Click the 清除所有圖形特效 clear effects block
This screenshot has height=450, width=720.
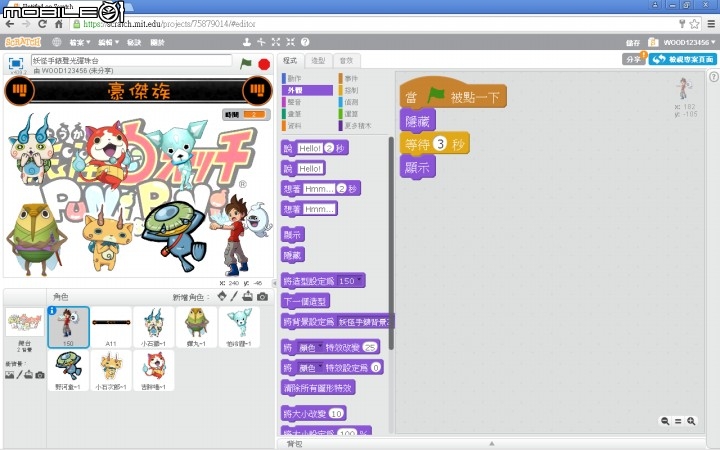pyautogui.click(x=318, y=388)
